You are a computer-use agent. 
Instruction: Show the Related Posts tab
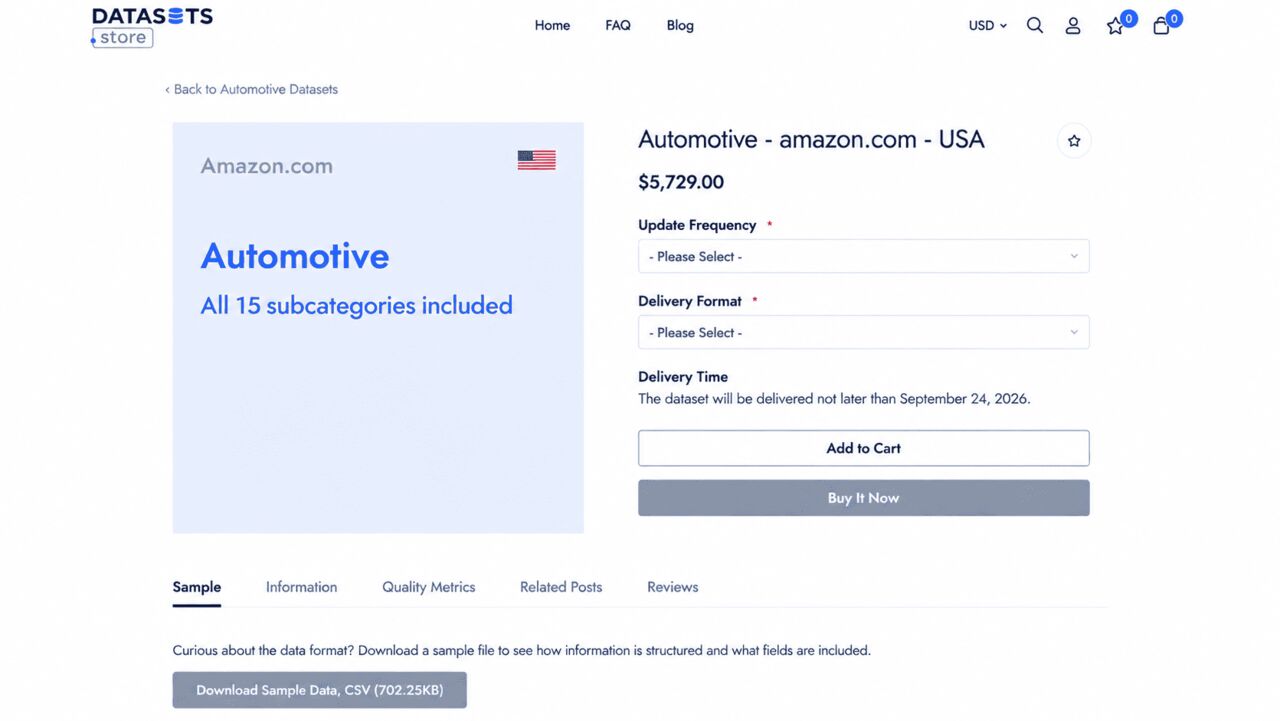(561, 587)
